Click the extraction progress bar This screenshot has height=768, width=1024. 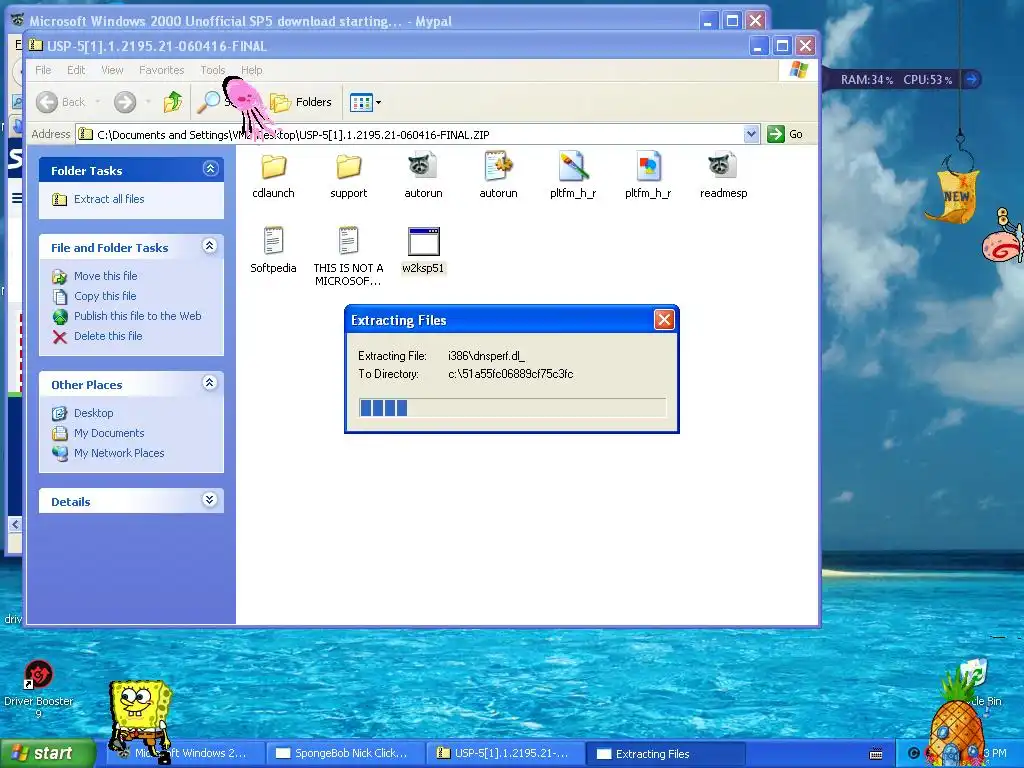(512, 408)
